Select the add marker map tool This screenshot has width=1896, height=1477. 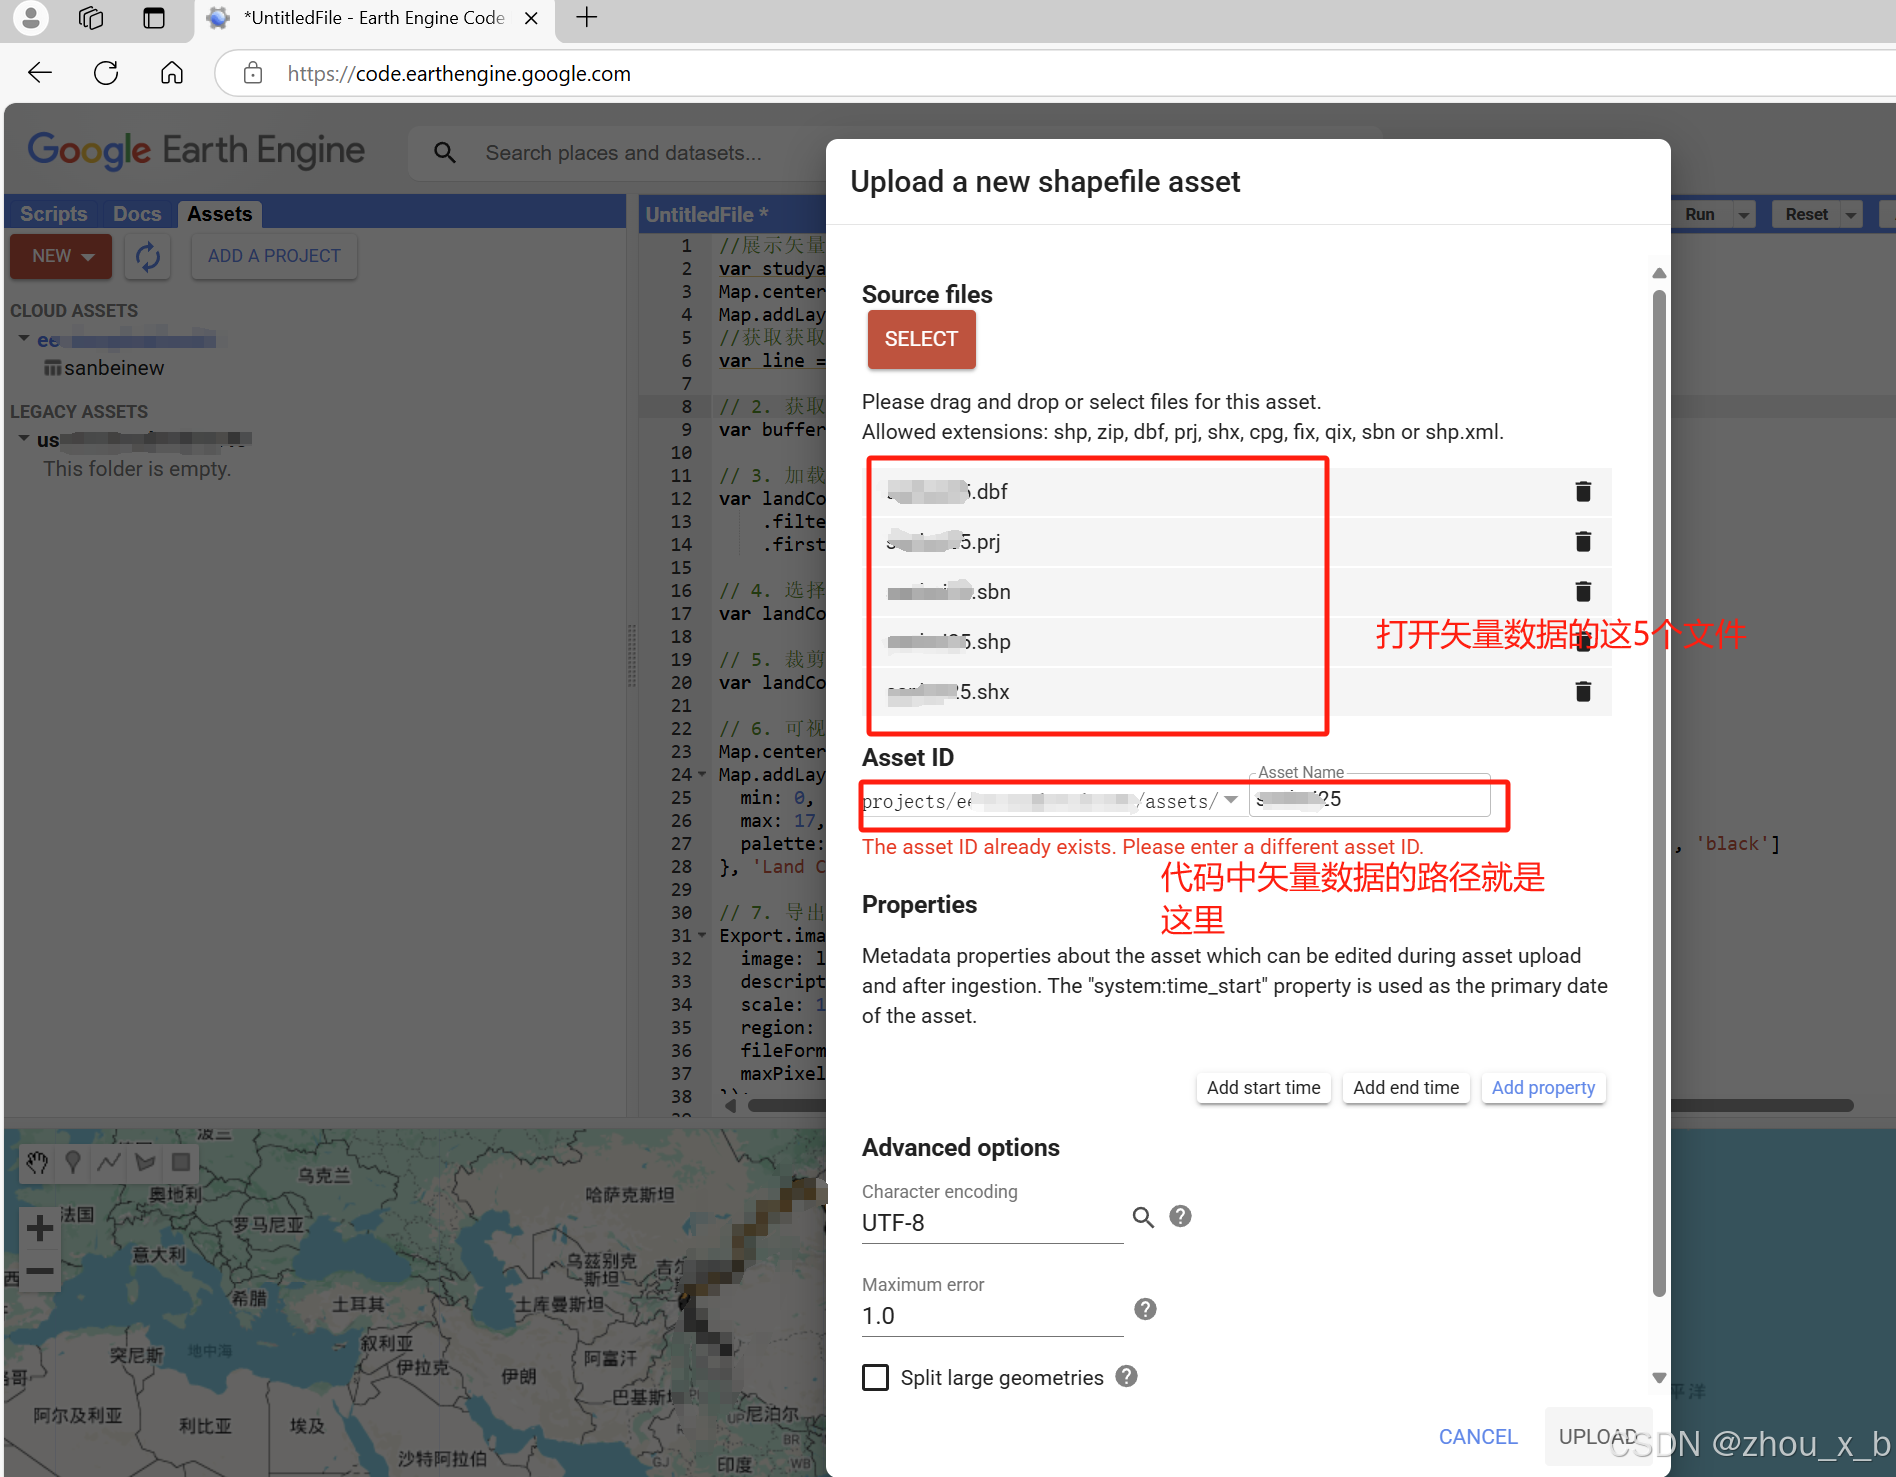click(x=73, y=1162)
